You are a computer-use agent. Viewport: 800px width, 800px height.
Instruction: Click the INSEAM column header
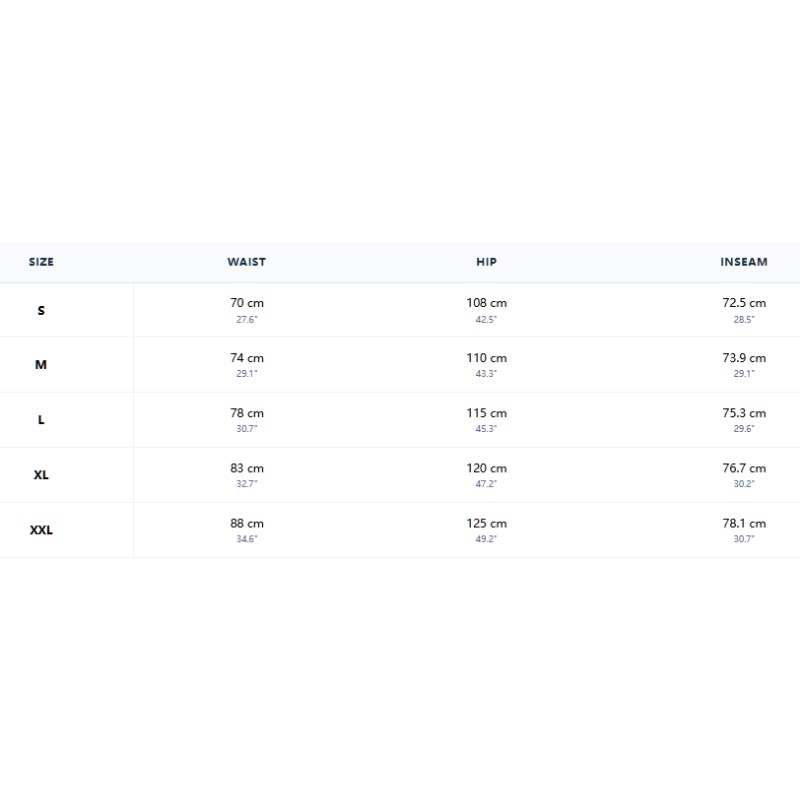pyautogui.click(x=743, y=262)
